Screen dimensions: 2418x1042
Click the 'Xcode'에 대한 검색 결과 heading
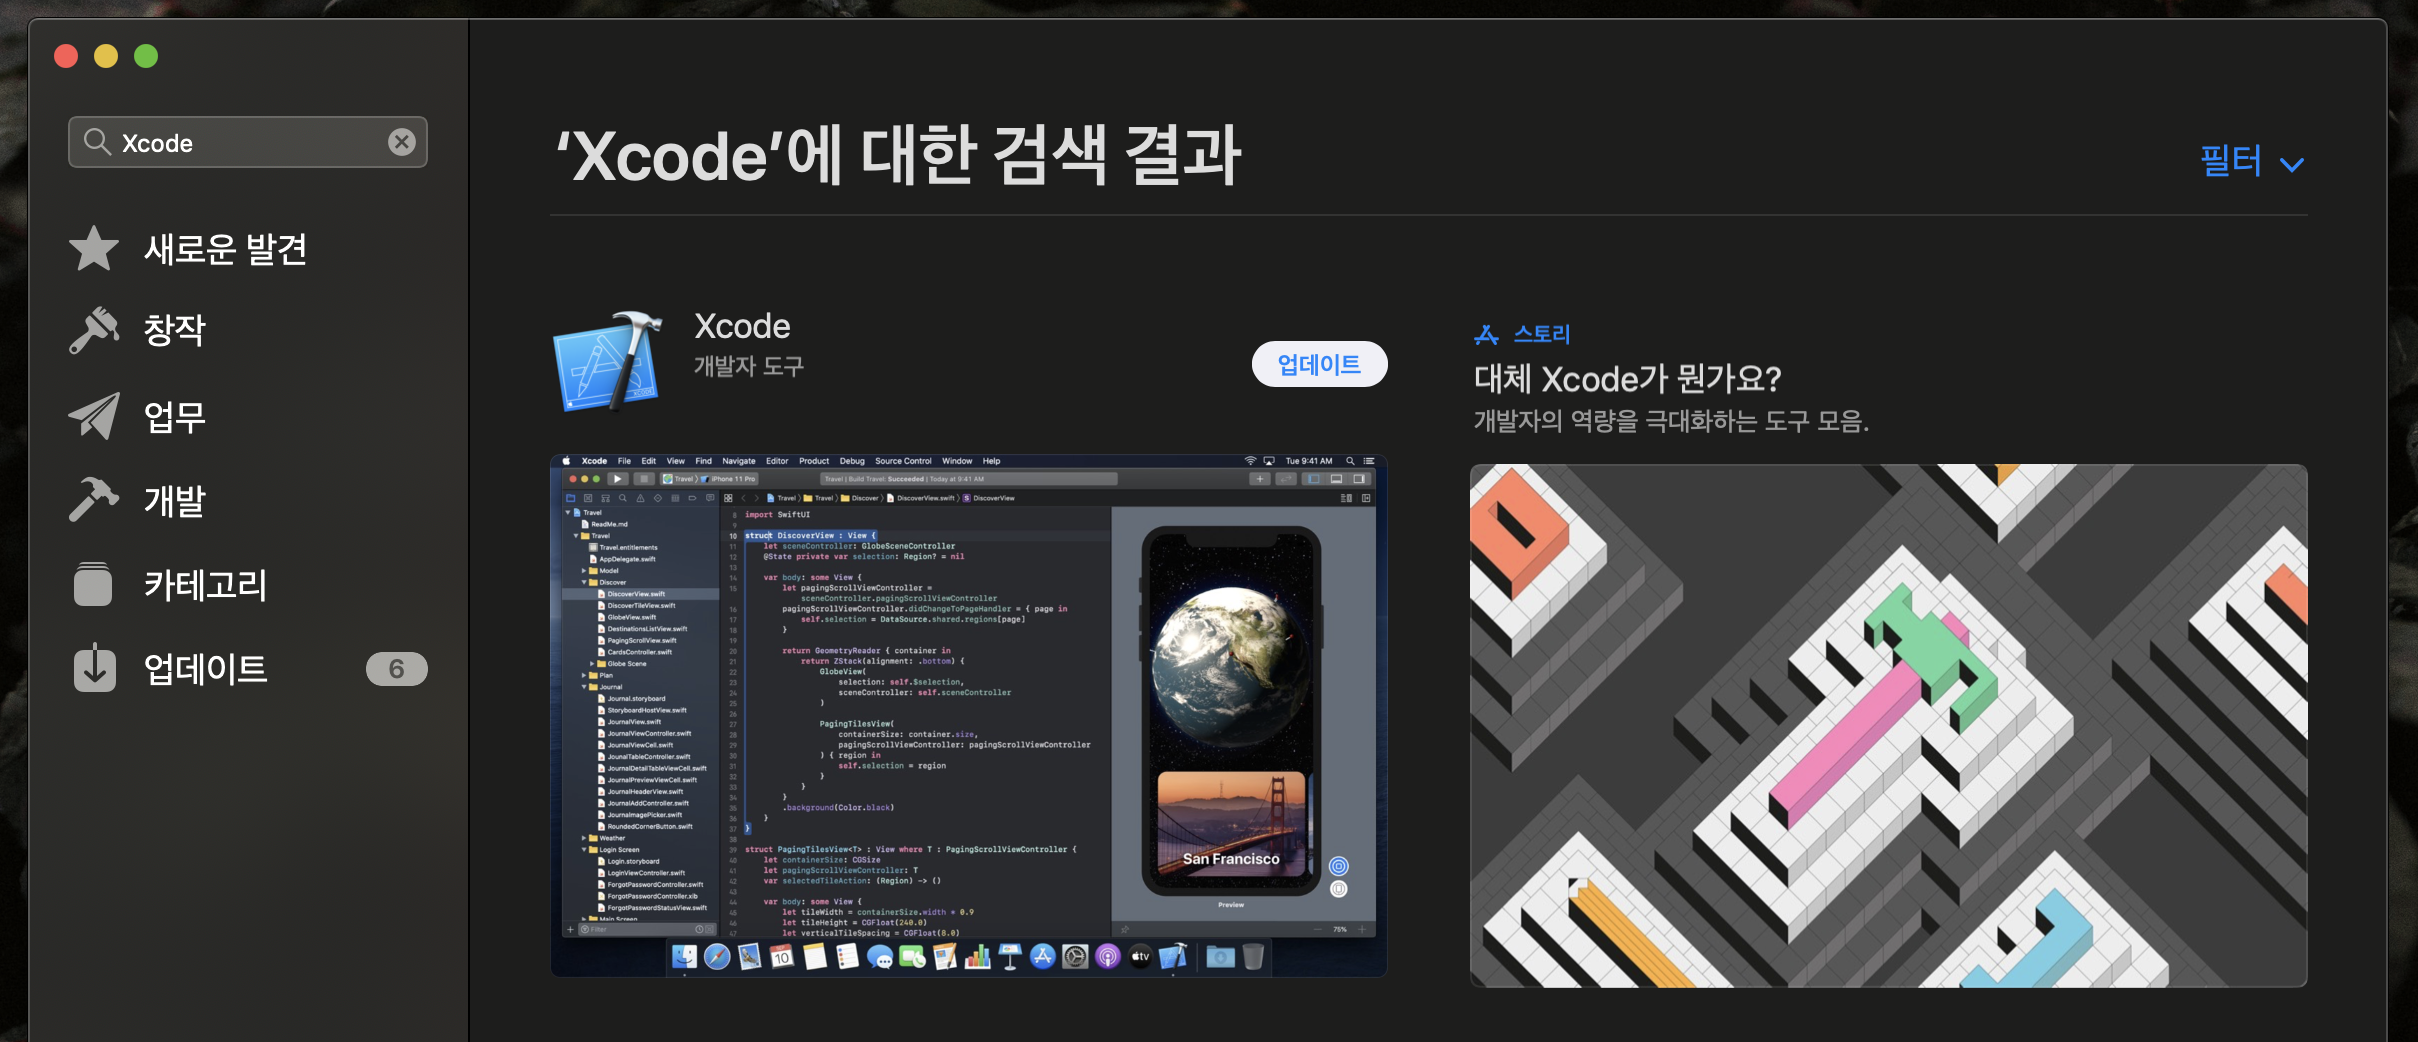tap(899, 155)
